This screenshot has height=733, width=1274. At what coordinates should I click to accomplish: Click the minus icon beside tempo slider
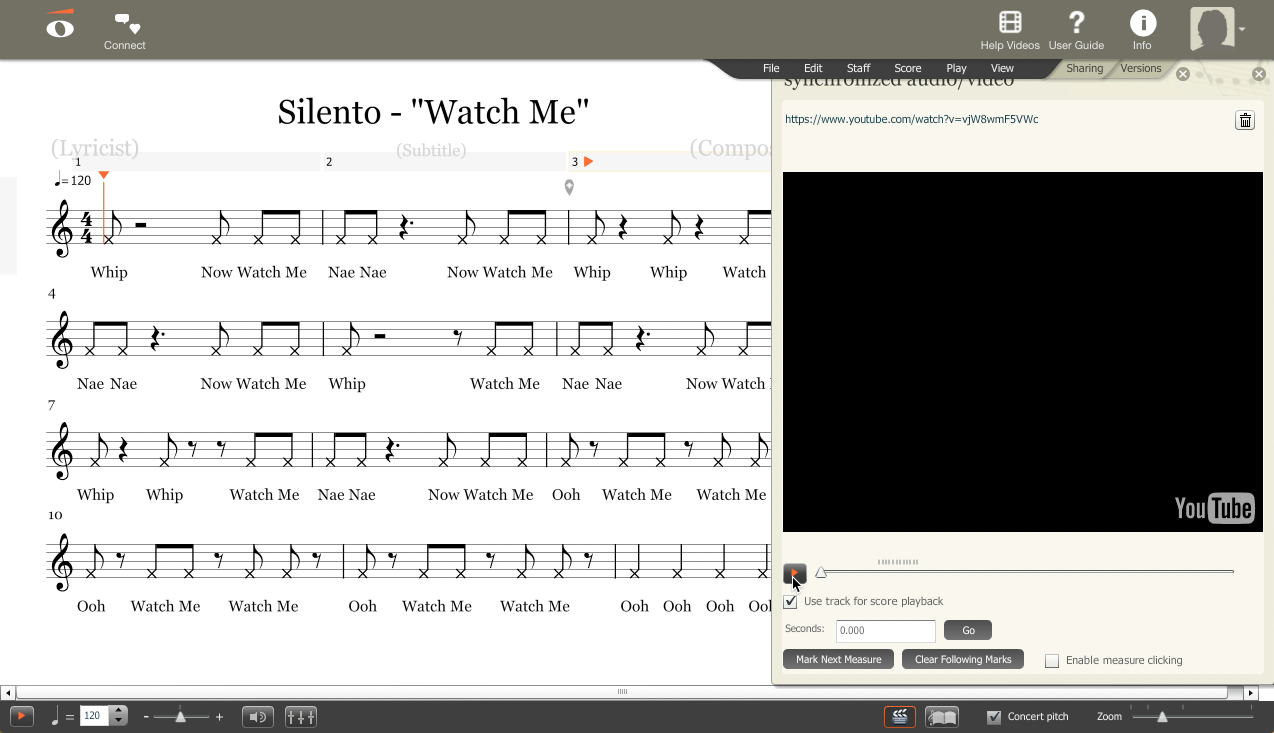pyautogui.click(x=146, y=717)
